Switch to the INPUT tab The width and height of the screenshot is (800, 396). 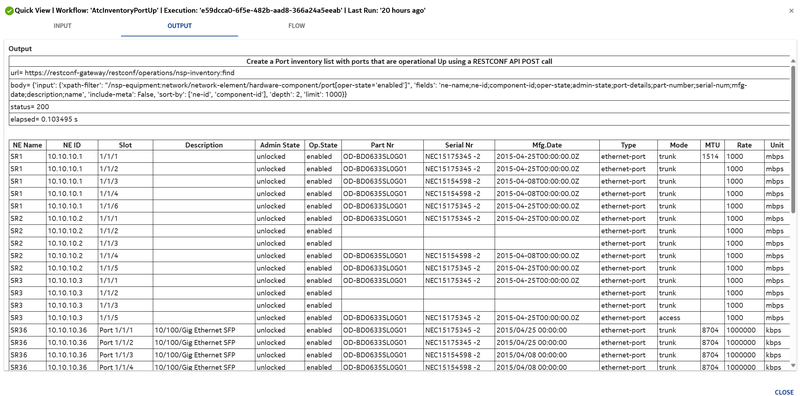point(62,26)
